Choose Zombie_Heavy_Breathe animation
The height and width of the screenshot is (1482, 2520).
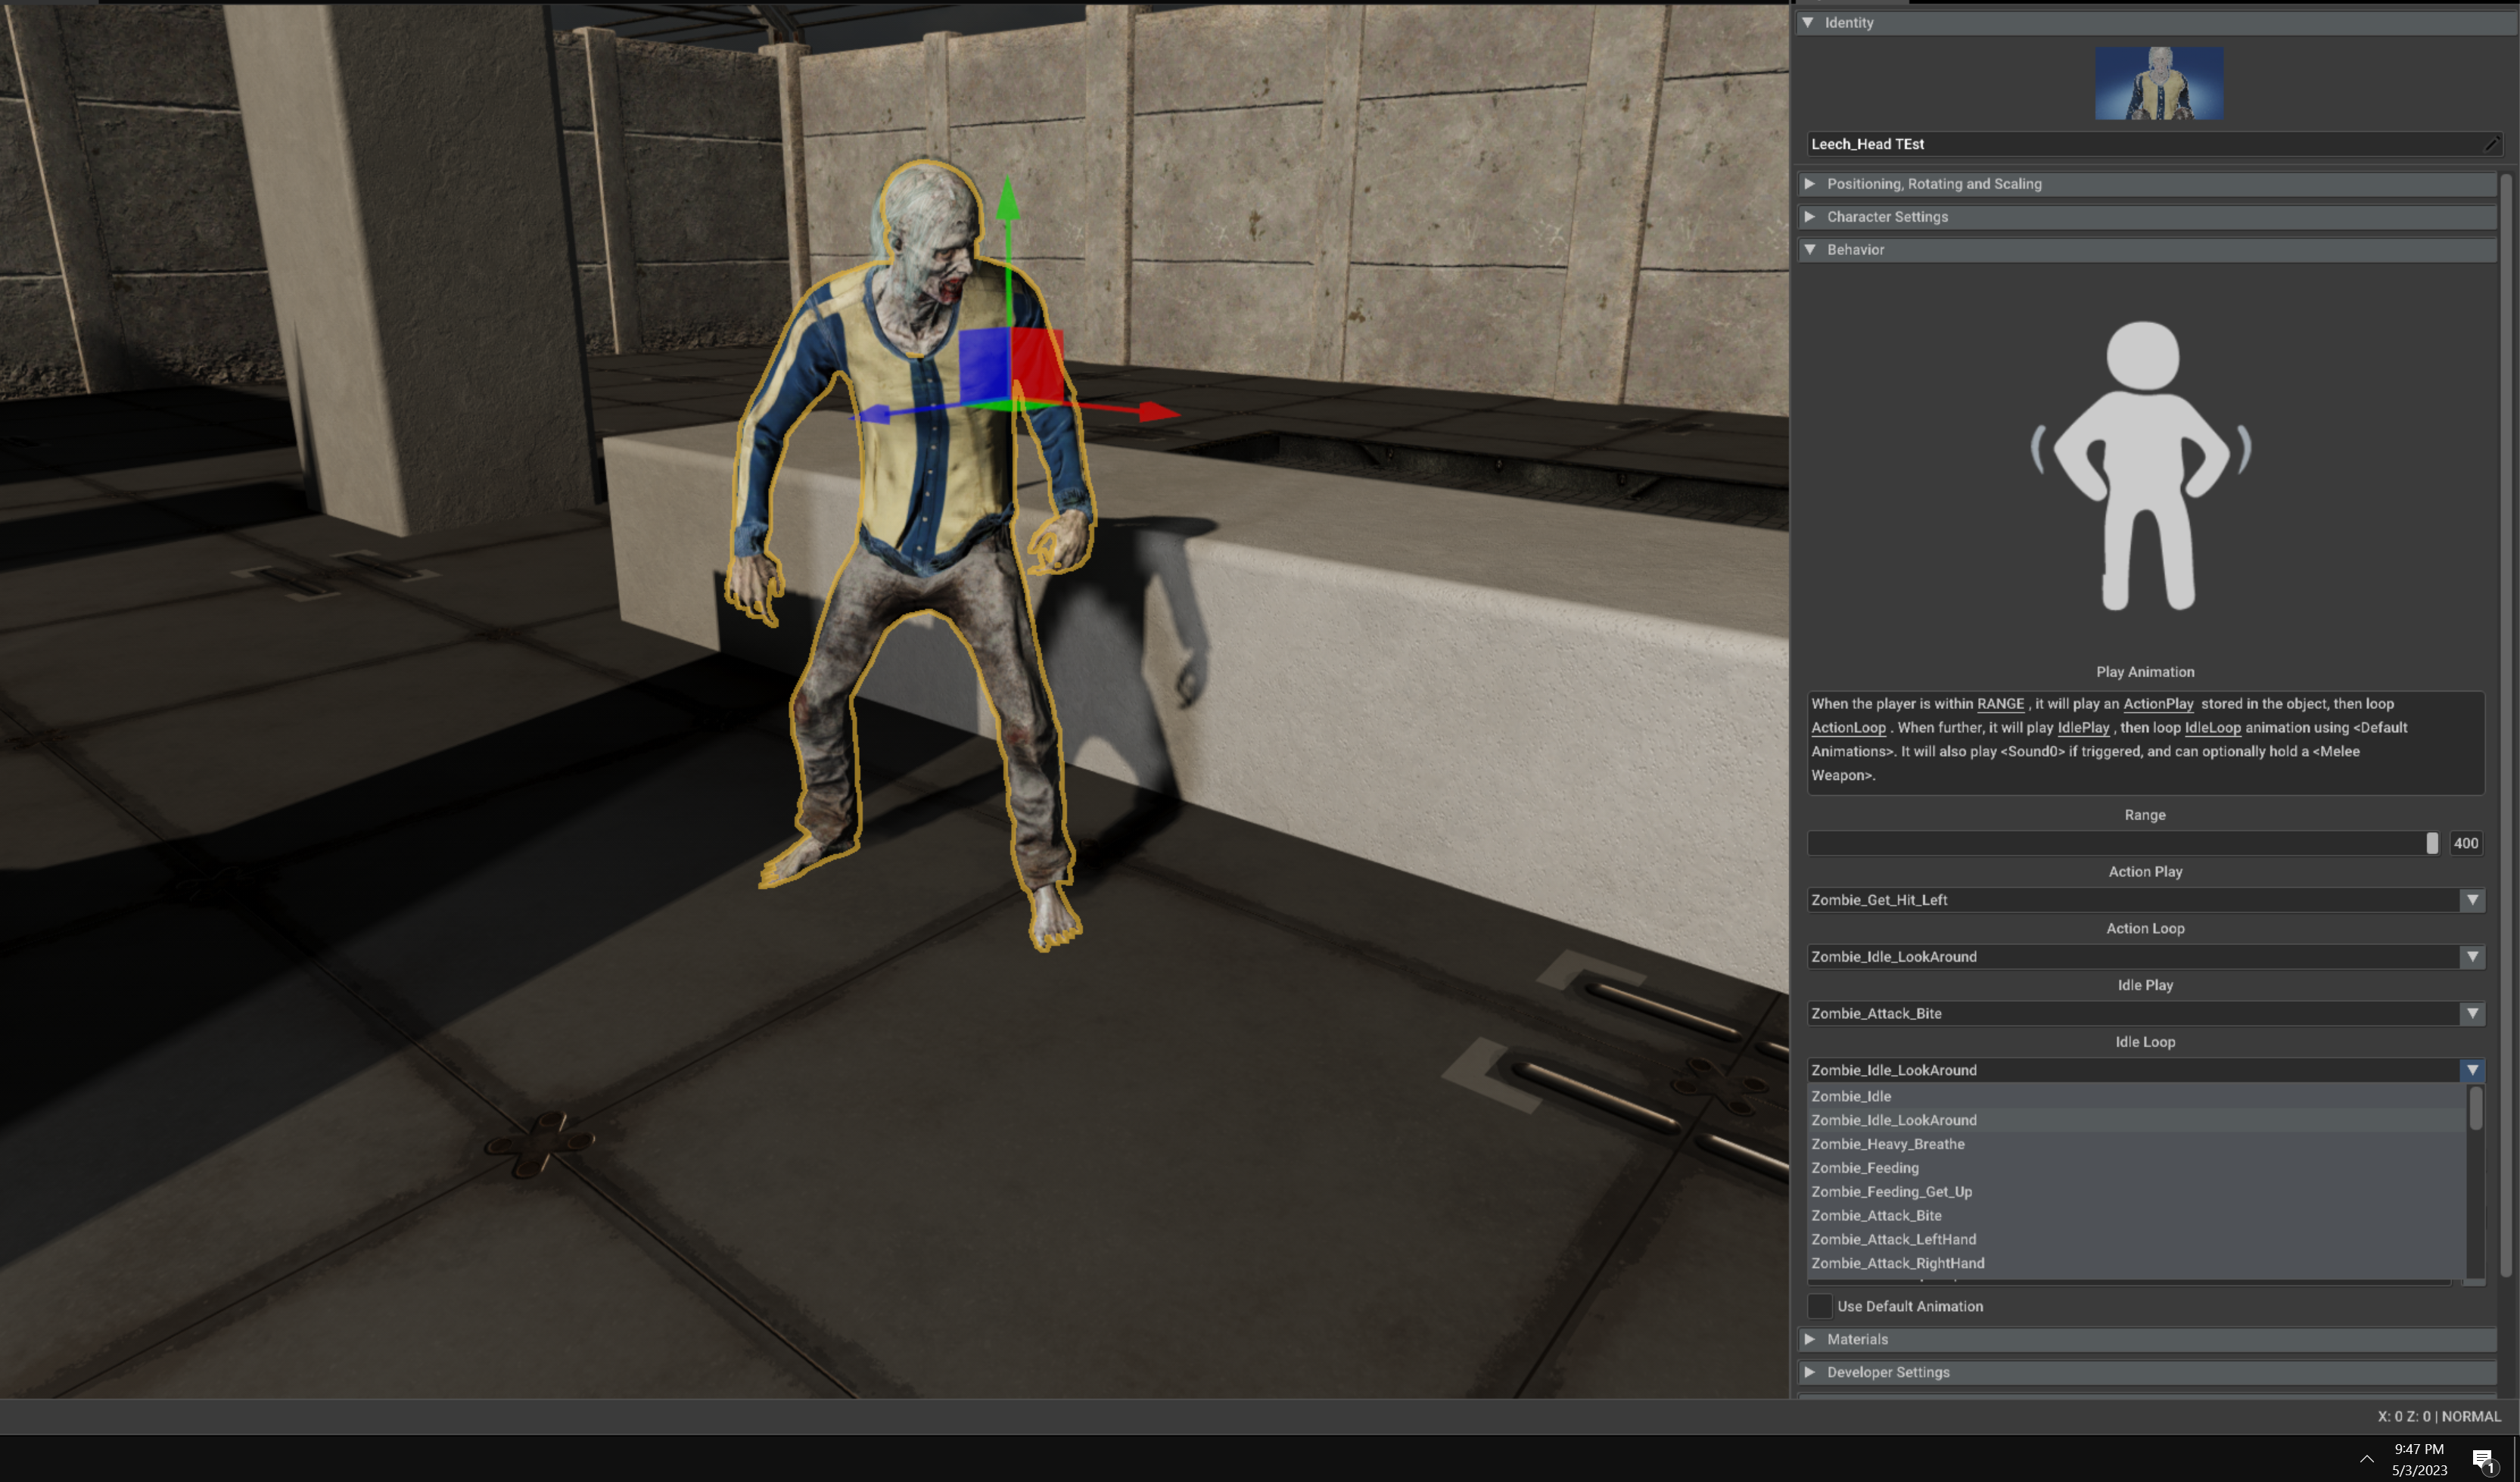pos(2136,1144)
